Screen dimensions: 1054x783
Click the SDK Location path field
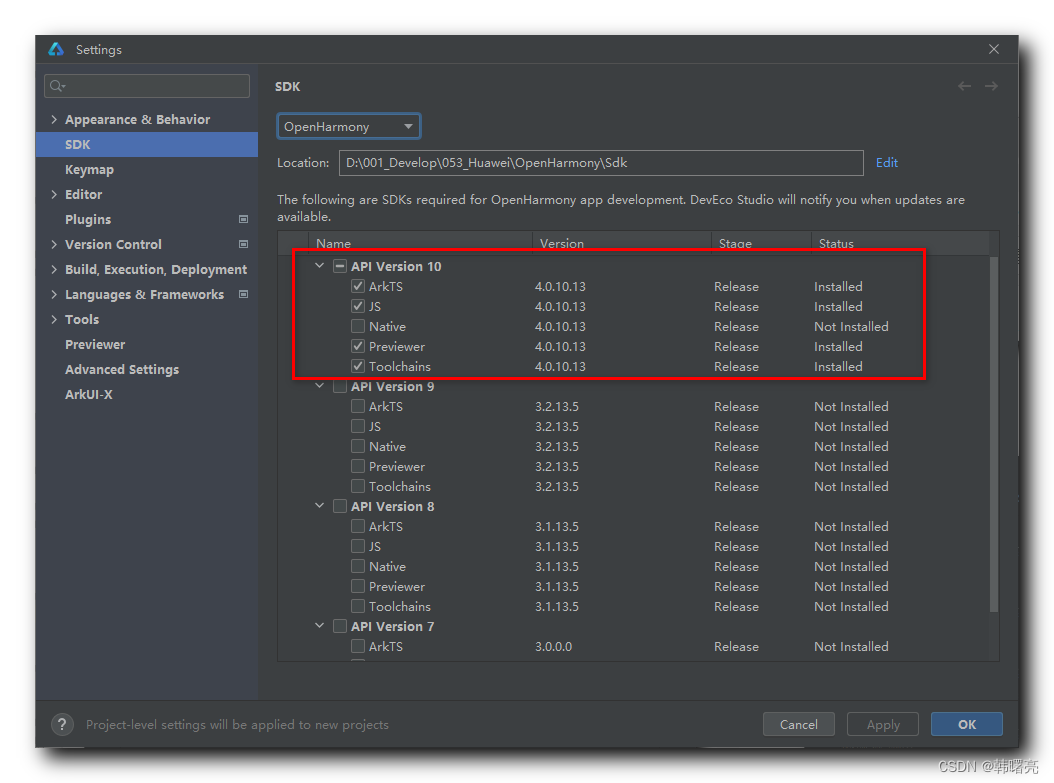pyautogui.click(x=600, y=163)
